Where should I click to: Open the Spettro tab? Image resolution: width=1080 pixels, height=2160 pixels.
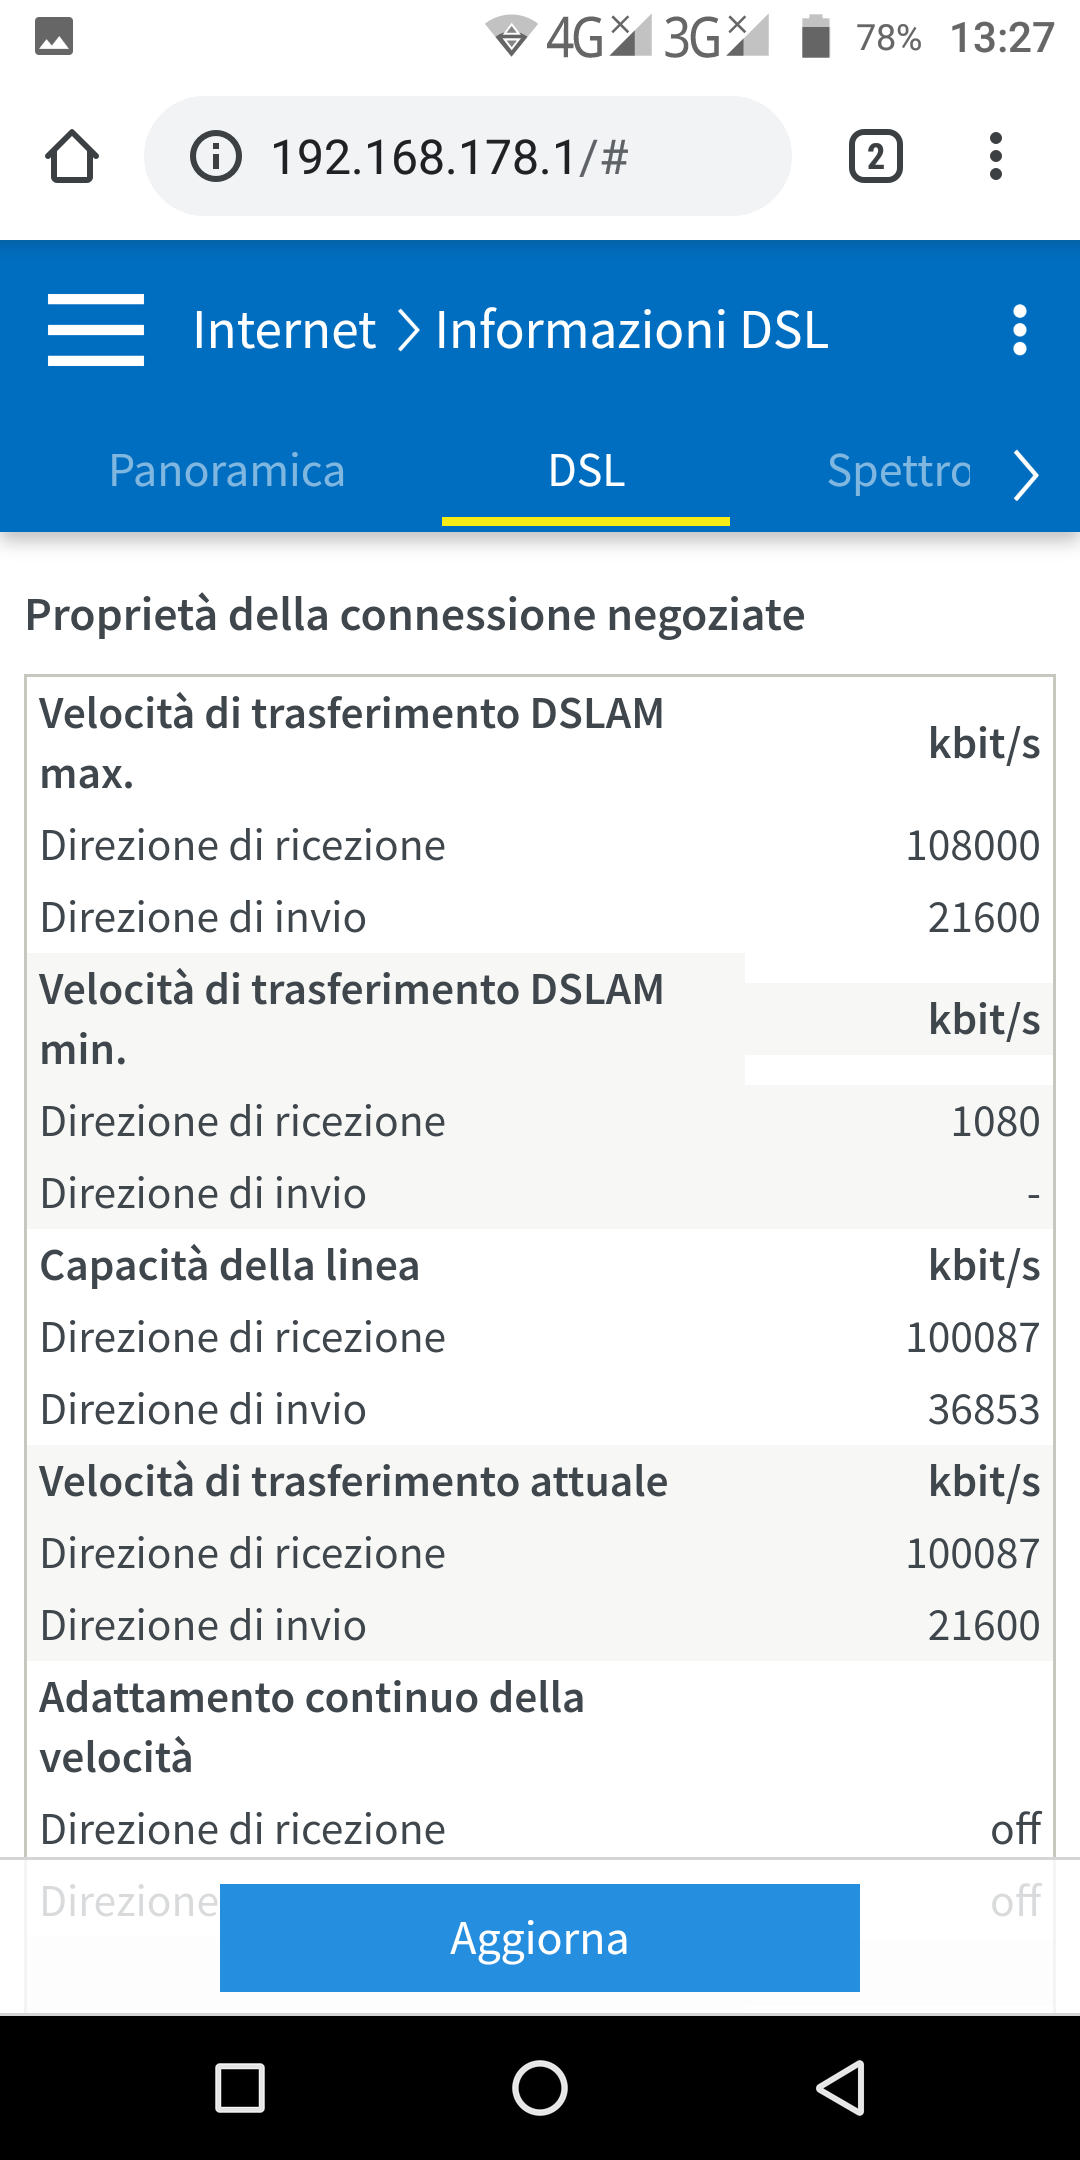pyautogui.click(x=899, y=471)
